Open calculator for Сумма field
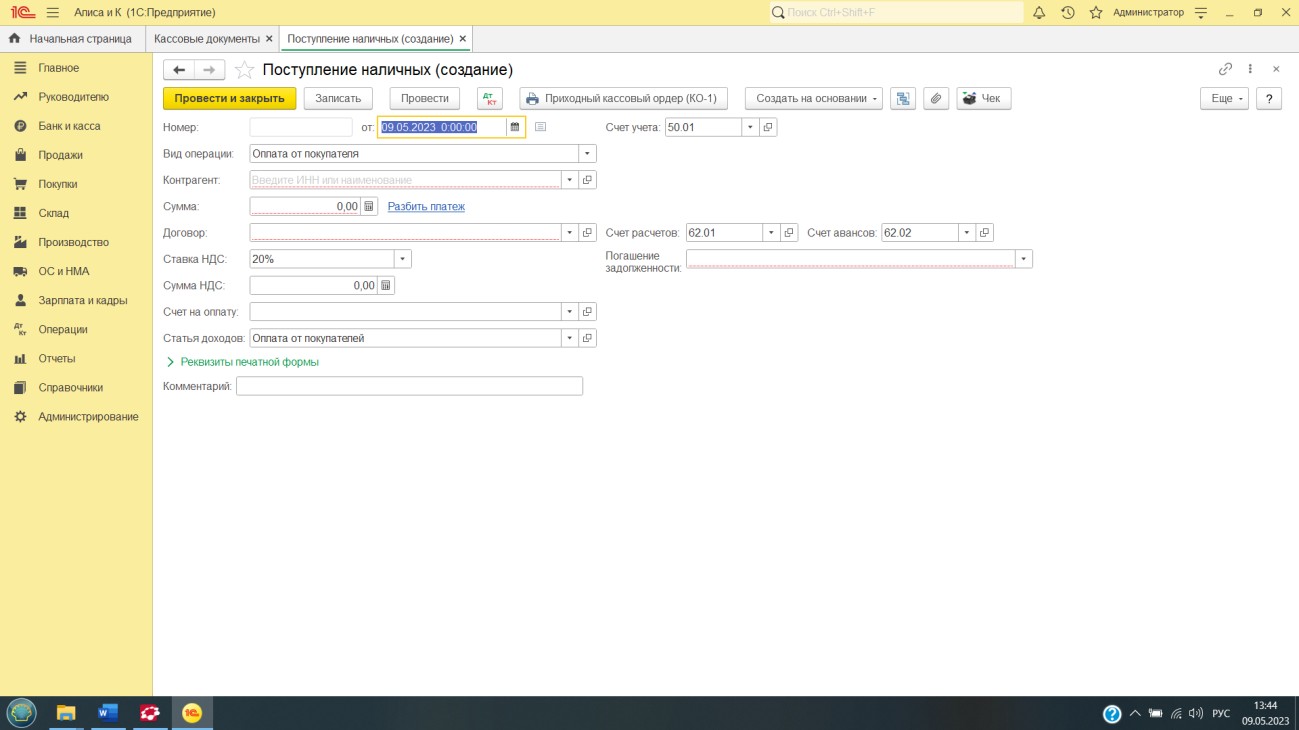This screenshot has width=1299, height=730. pyautogui.click(x=369, y=206)
